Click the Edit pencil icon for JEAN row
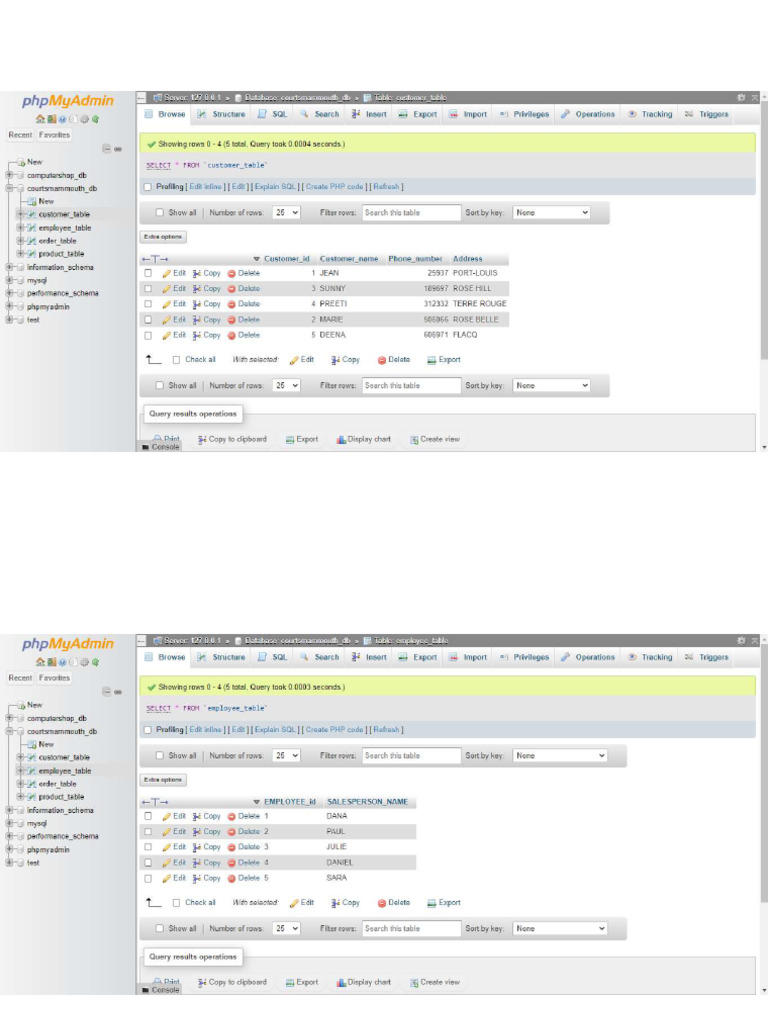The width and height of the screenshot is (768, 1024). [x=167, y=274]
